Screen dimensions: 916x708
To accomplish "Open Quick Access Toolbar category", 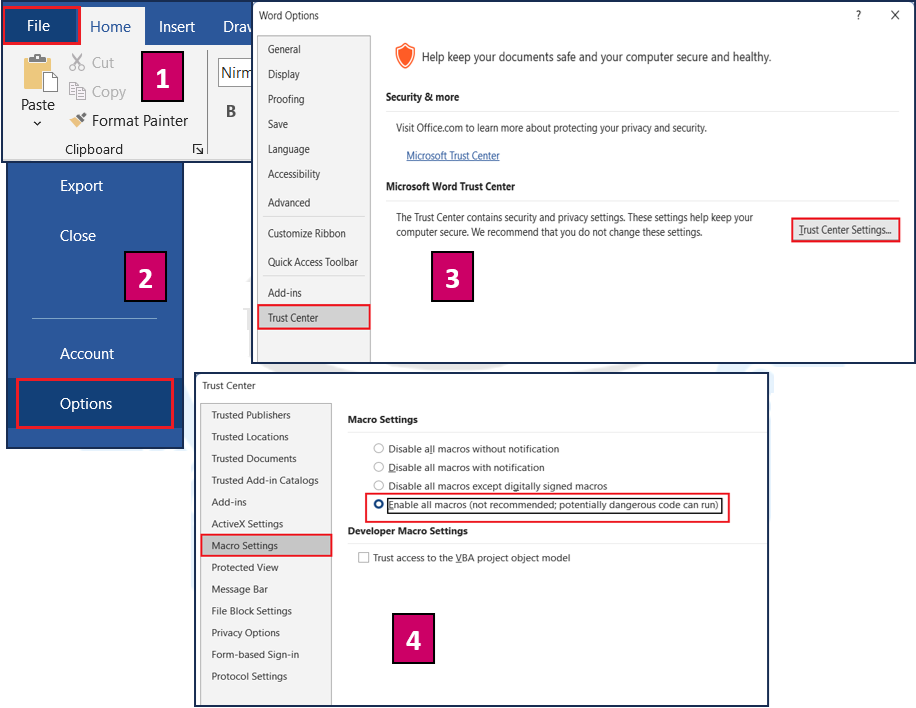I will pos(314,262).
